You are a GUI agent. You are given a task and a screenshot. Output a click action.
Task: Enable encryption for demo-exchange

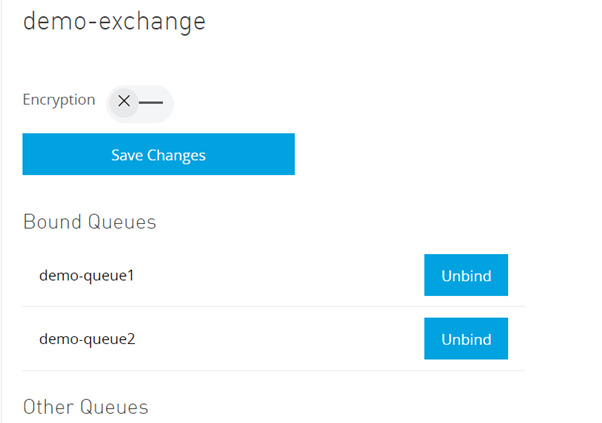pyautogui.click(x=139, y=102)
